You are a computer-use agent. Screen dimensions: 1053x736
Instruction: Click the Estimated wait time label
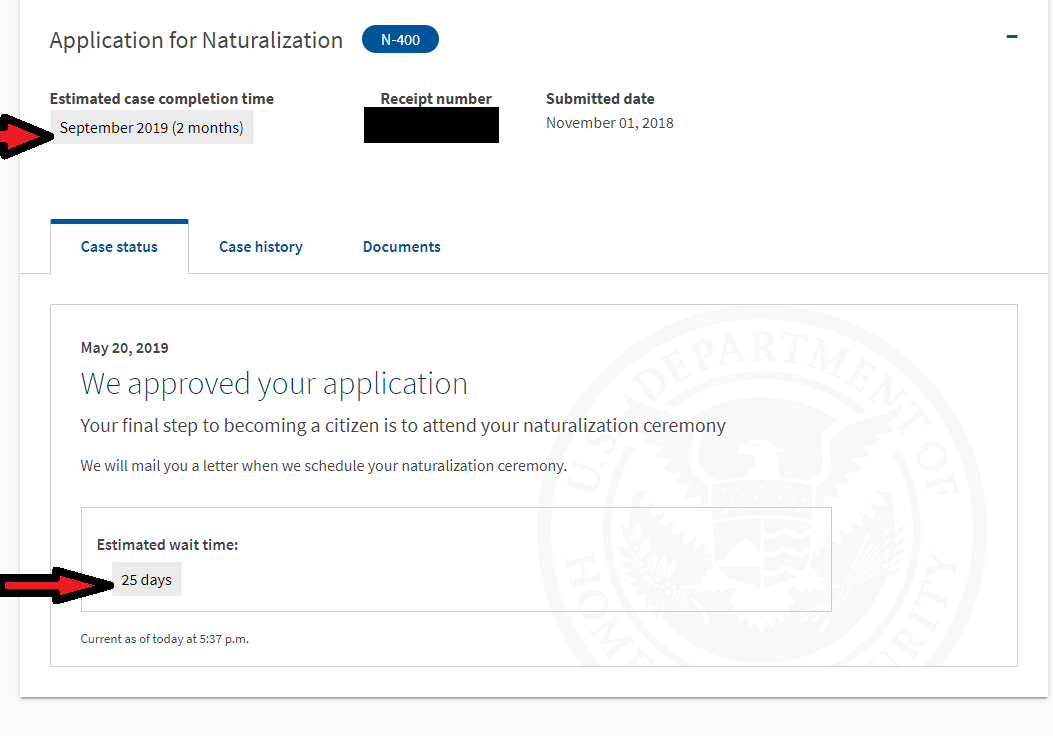(x=167, y=545)
